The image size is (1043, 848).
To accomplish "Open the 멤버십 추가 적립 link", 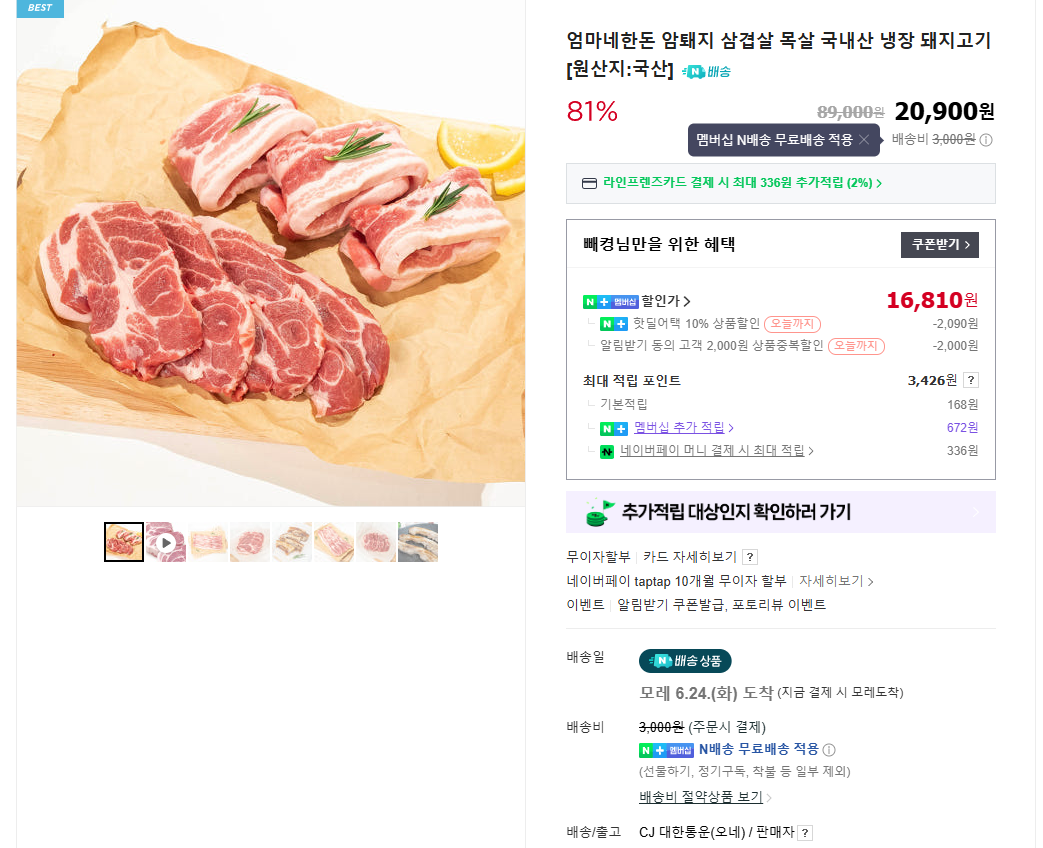I will 683,428.
